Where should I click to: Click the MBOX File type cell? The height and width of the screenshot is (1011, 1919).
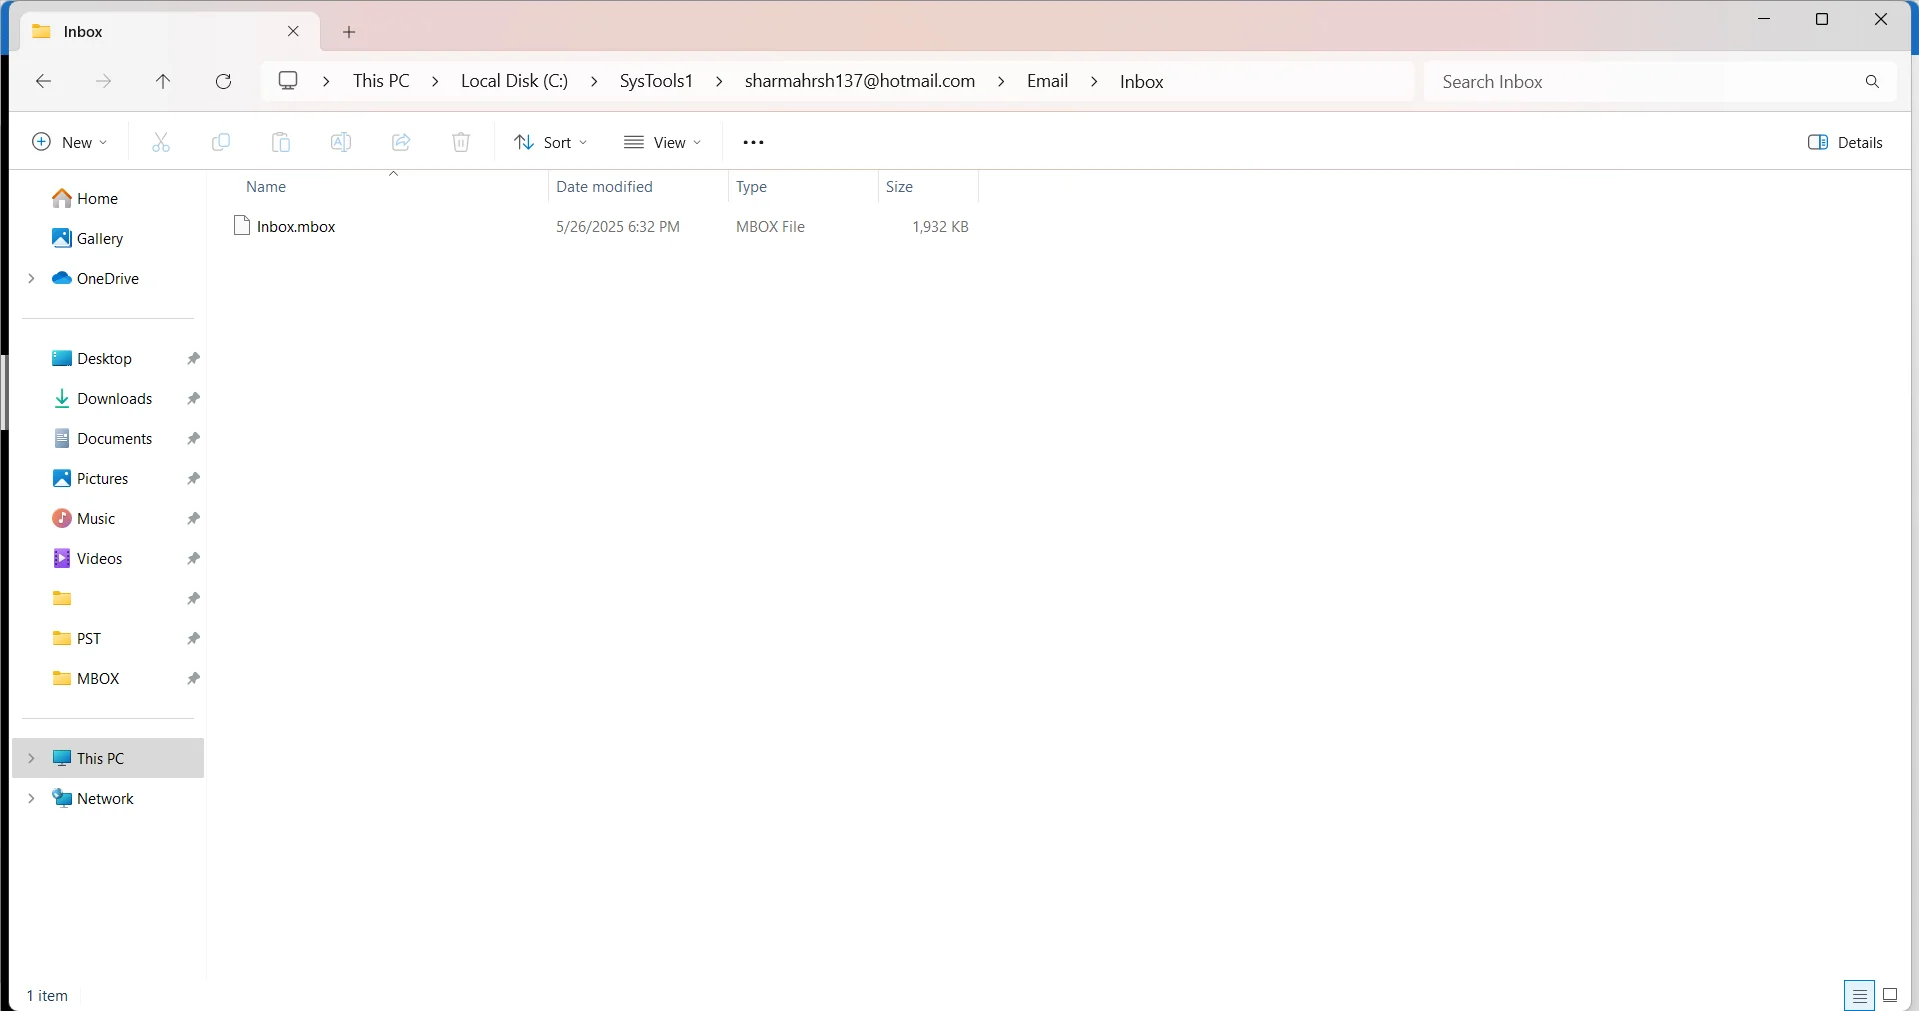(770, 227)
